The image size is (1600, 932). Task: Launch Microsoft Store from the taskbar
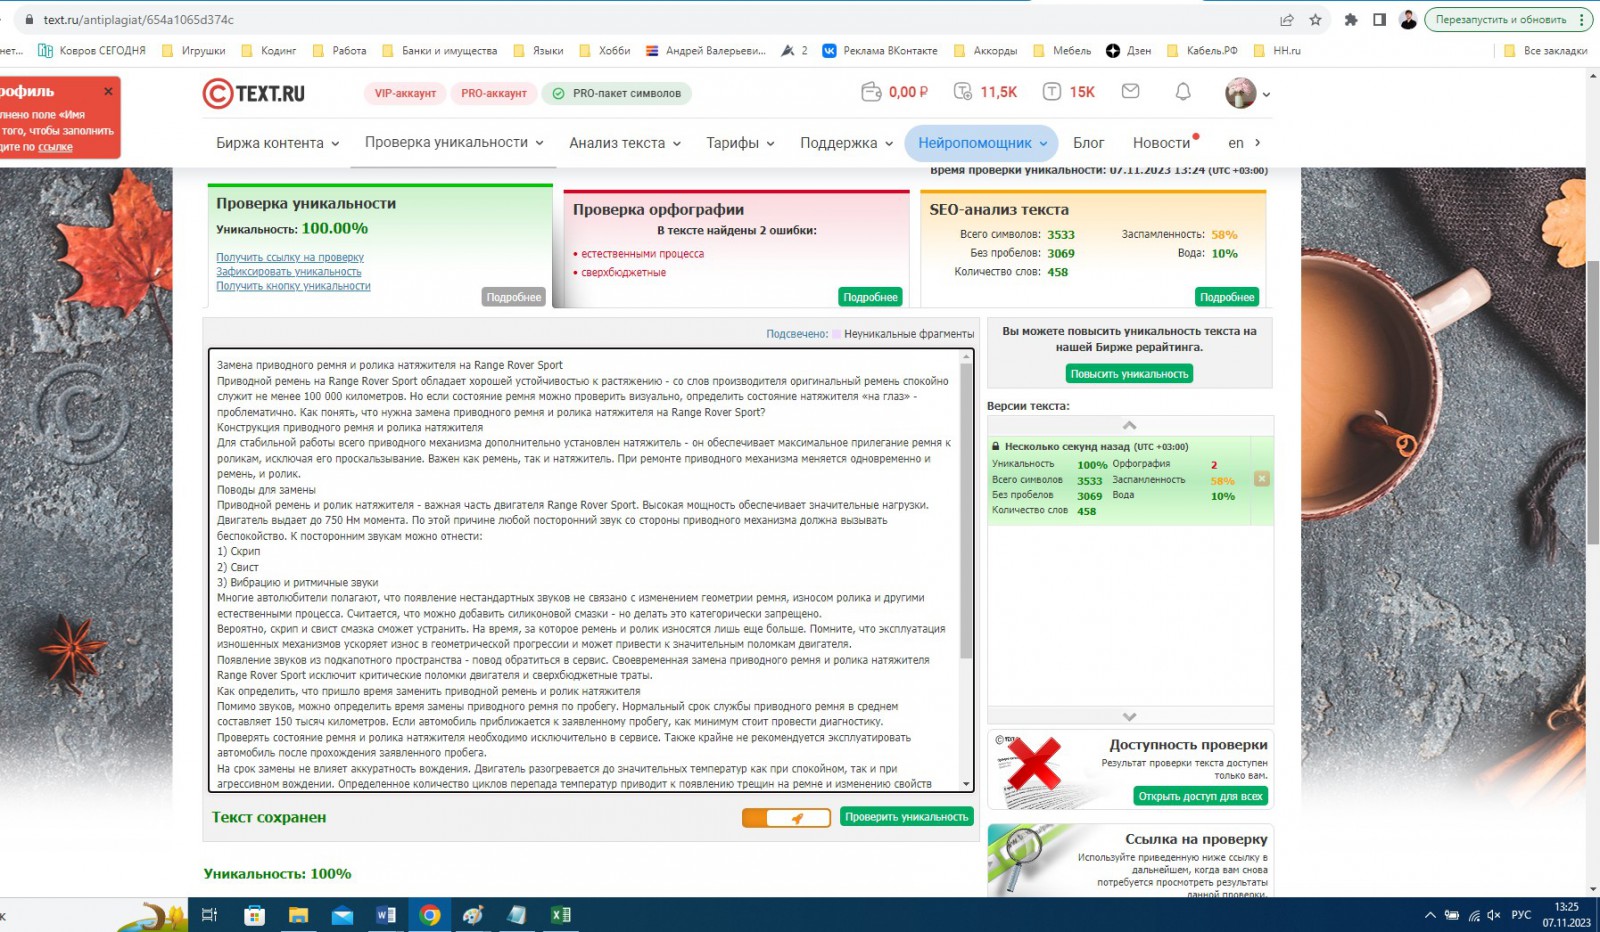(254, 915)
